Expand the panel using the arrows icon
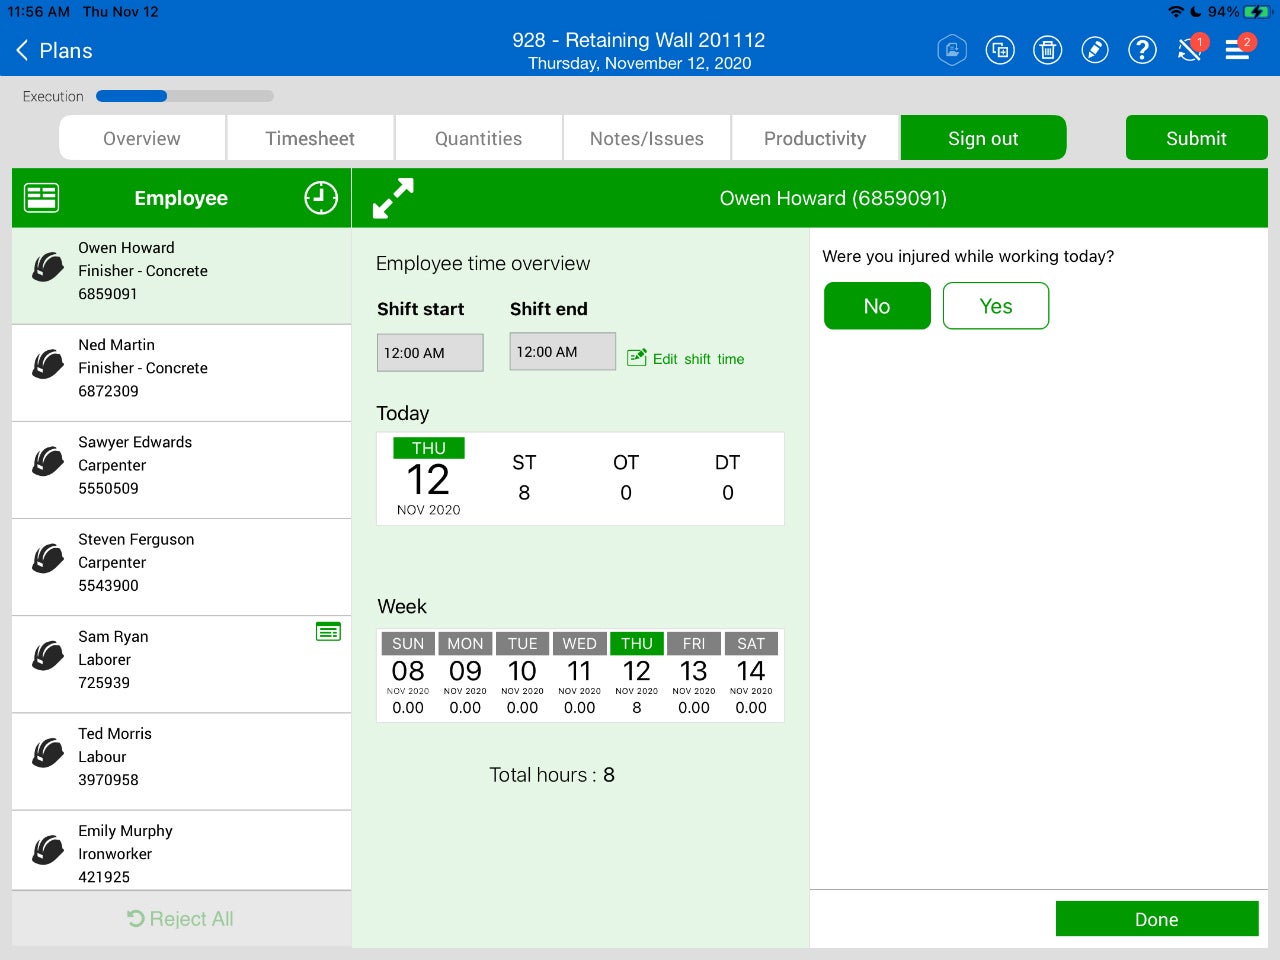This screenshot has width=1280, height=960. (393, 198)
